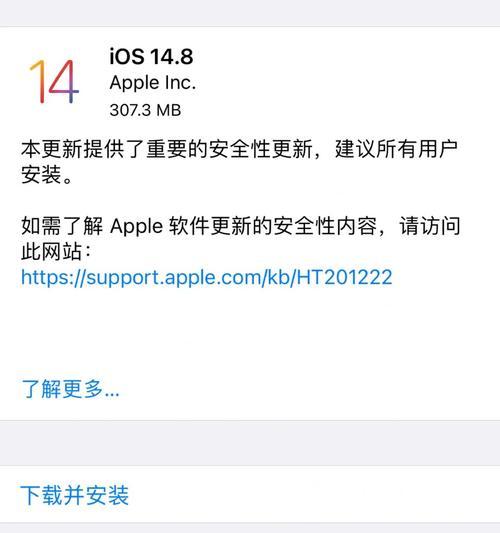
Task: Click the digit 4 of the logo
Action: coord(64,82)
